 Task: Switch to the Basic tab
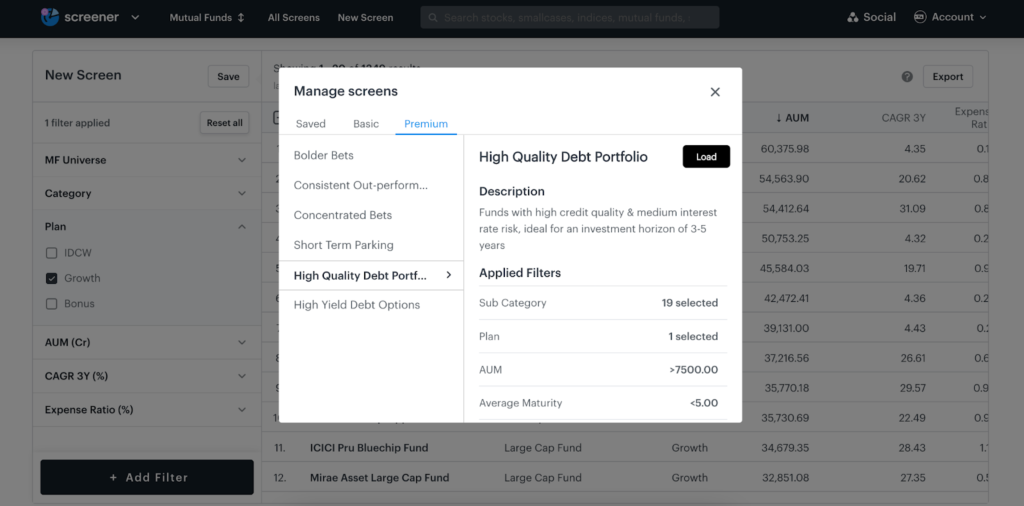pos(366,124)
